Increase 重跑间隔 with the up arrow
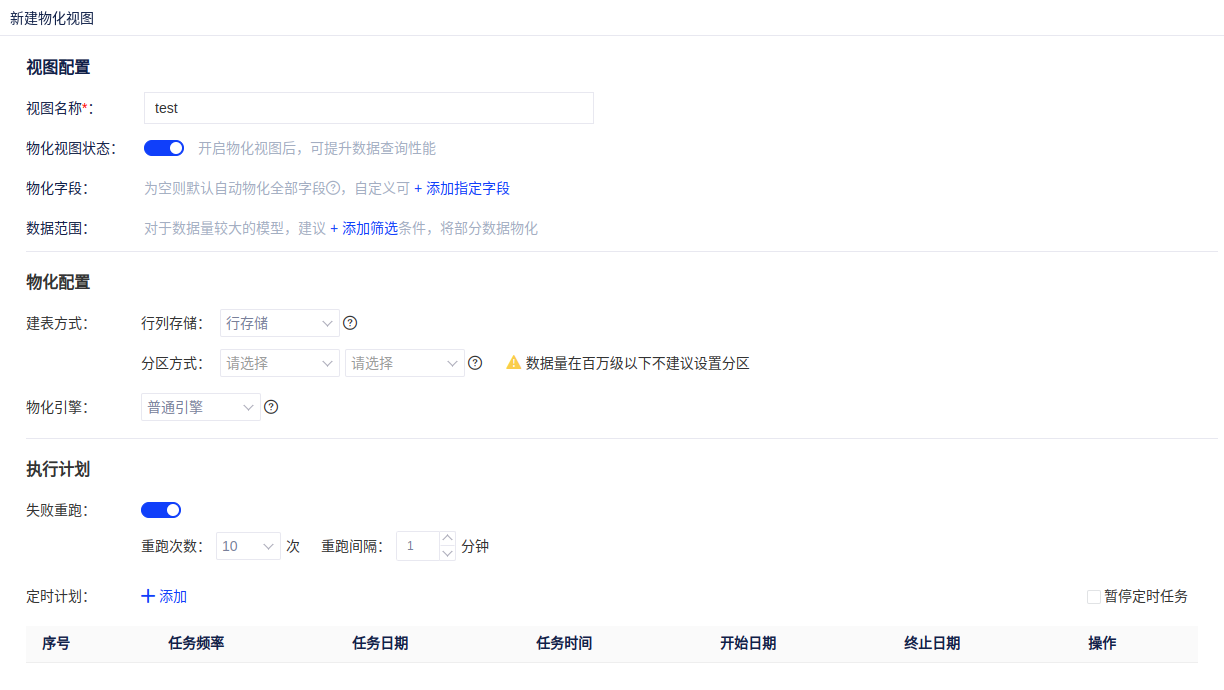Image resolution: width=1224 pixels, height=690 pixels. pos(447,539)
